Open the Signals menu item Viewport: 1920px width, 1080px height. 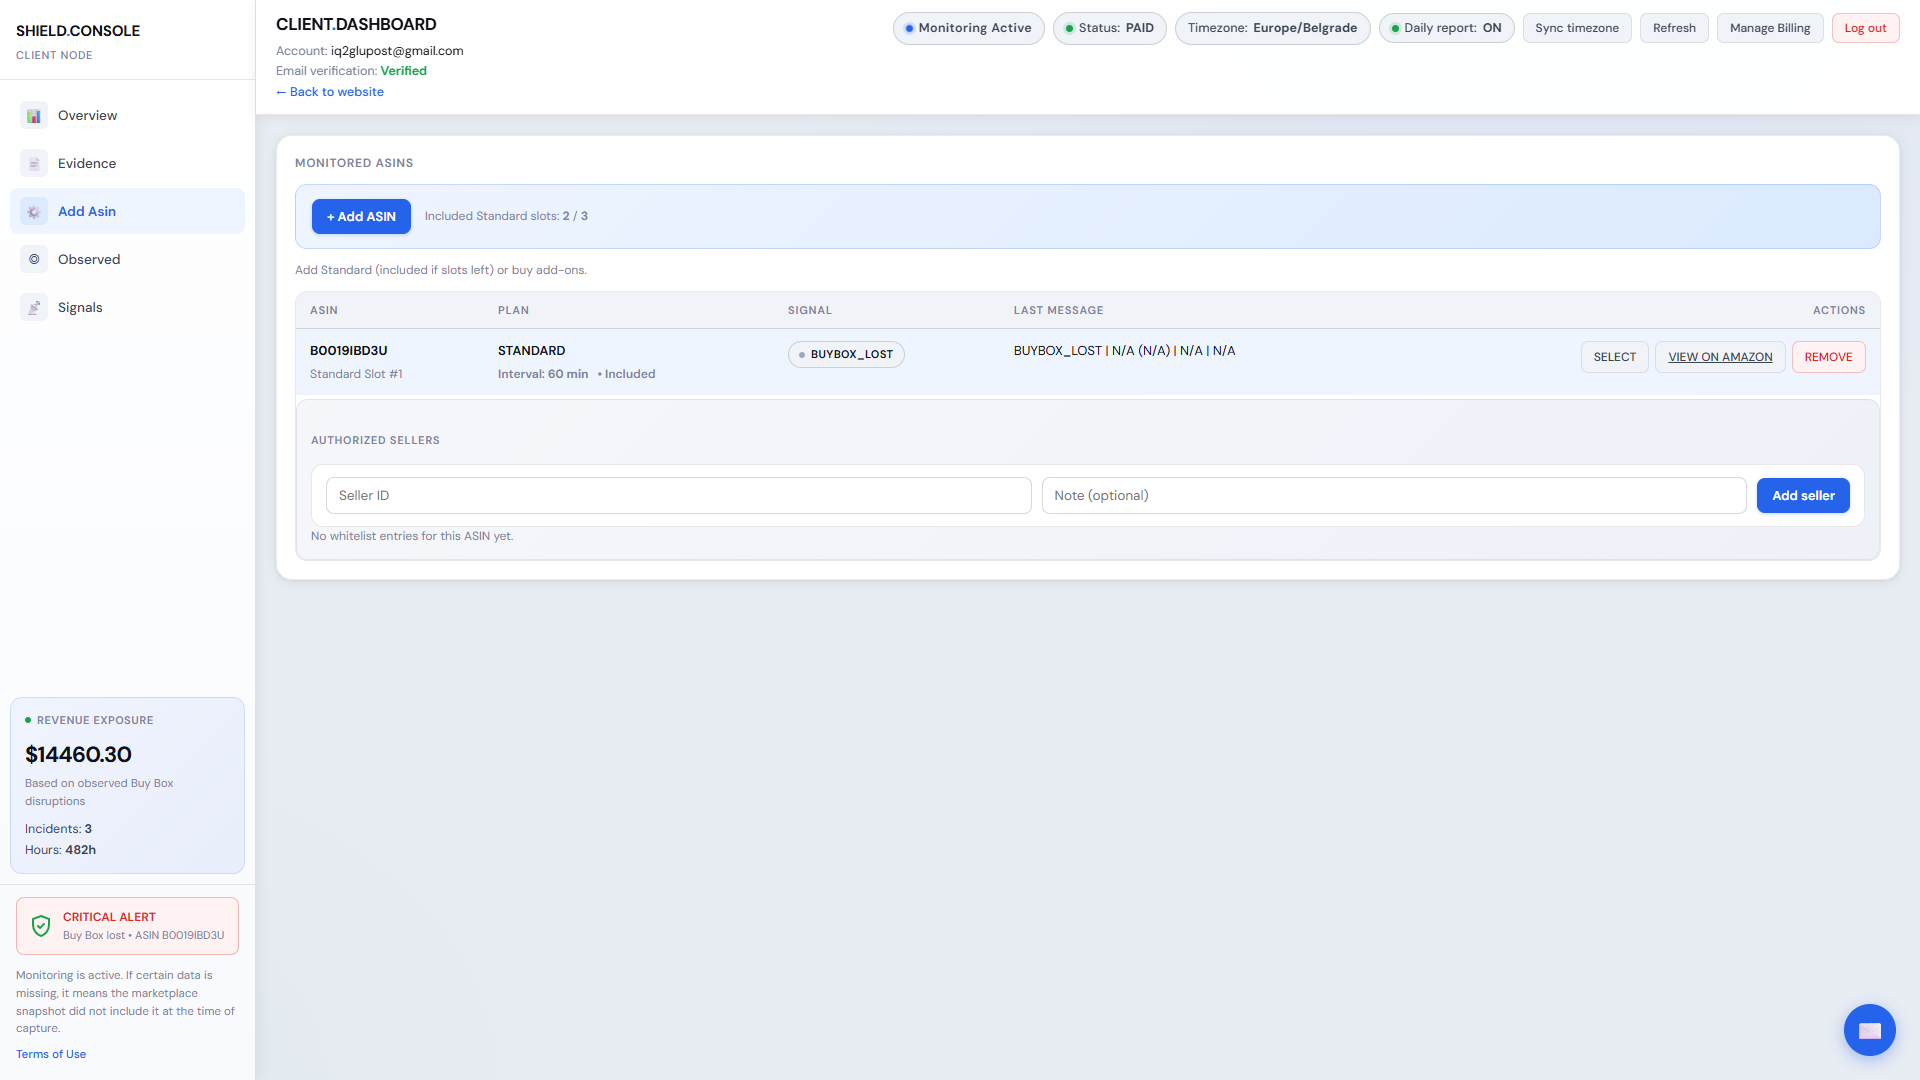(x=80, y=308)
